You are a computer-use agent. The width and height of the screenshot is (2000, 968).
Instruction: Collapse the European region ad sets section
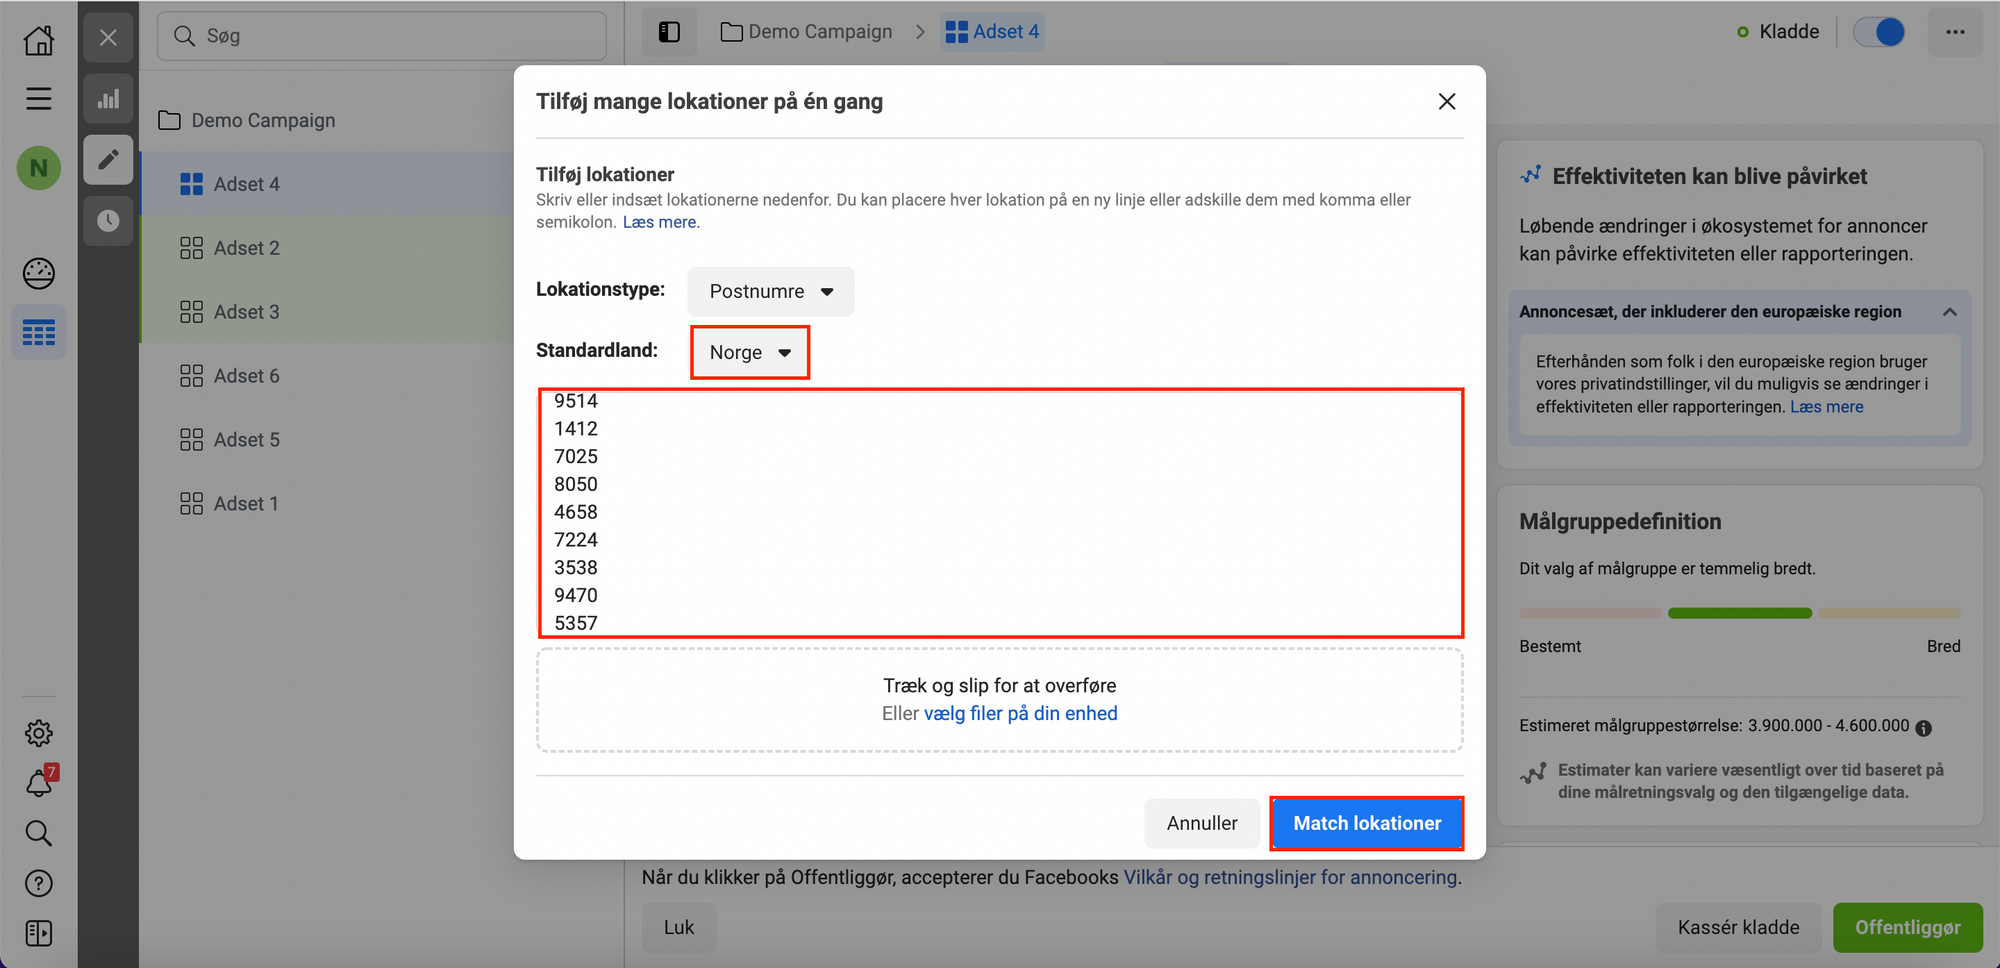click(x=1949, y=312)
